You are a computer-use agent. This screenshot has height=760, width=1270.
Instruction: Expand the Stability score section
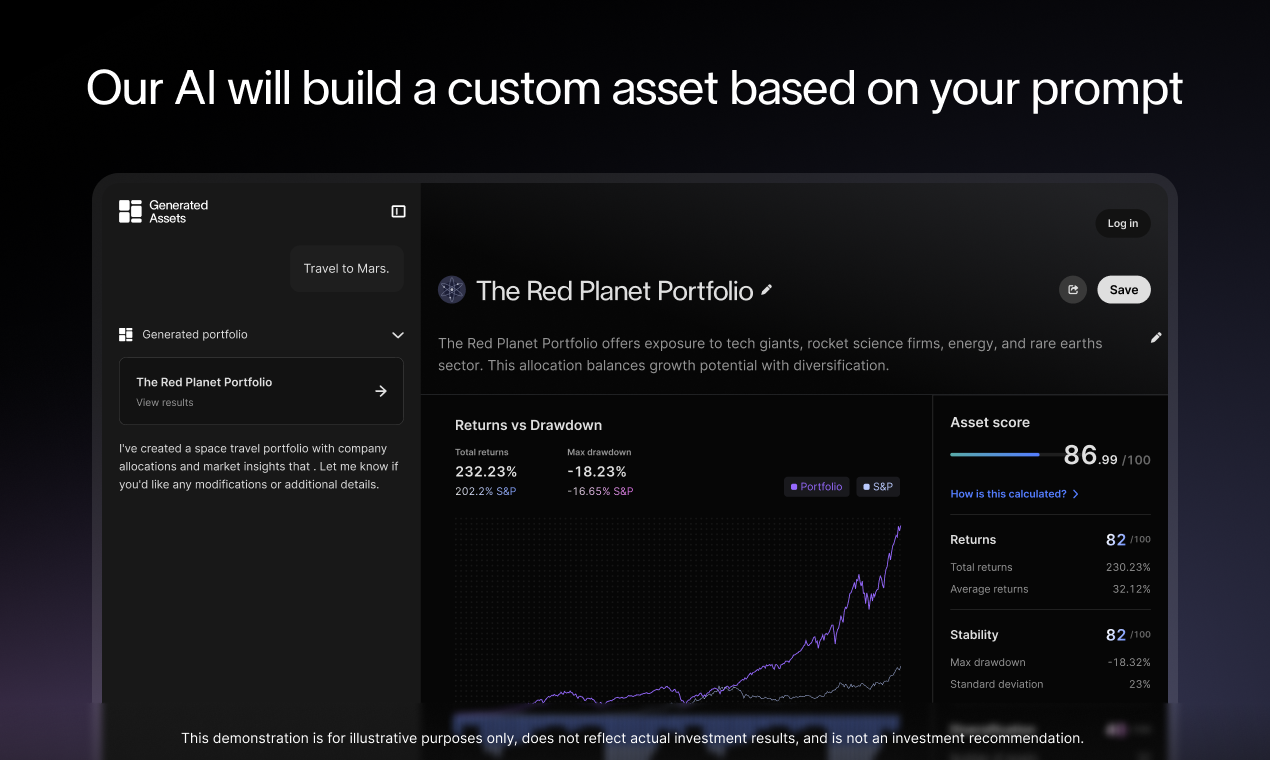1050,635
